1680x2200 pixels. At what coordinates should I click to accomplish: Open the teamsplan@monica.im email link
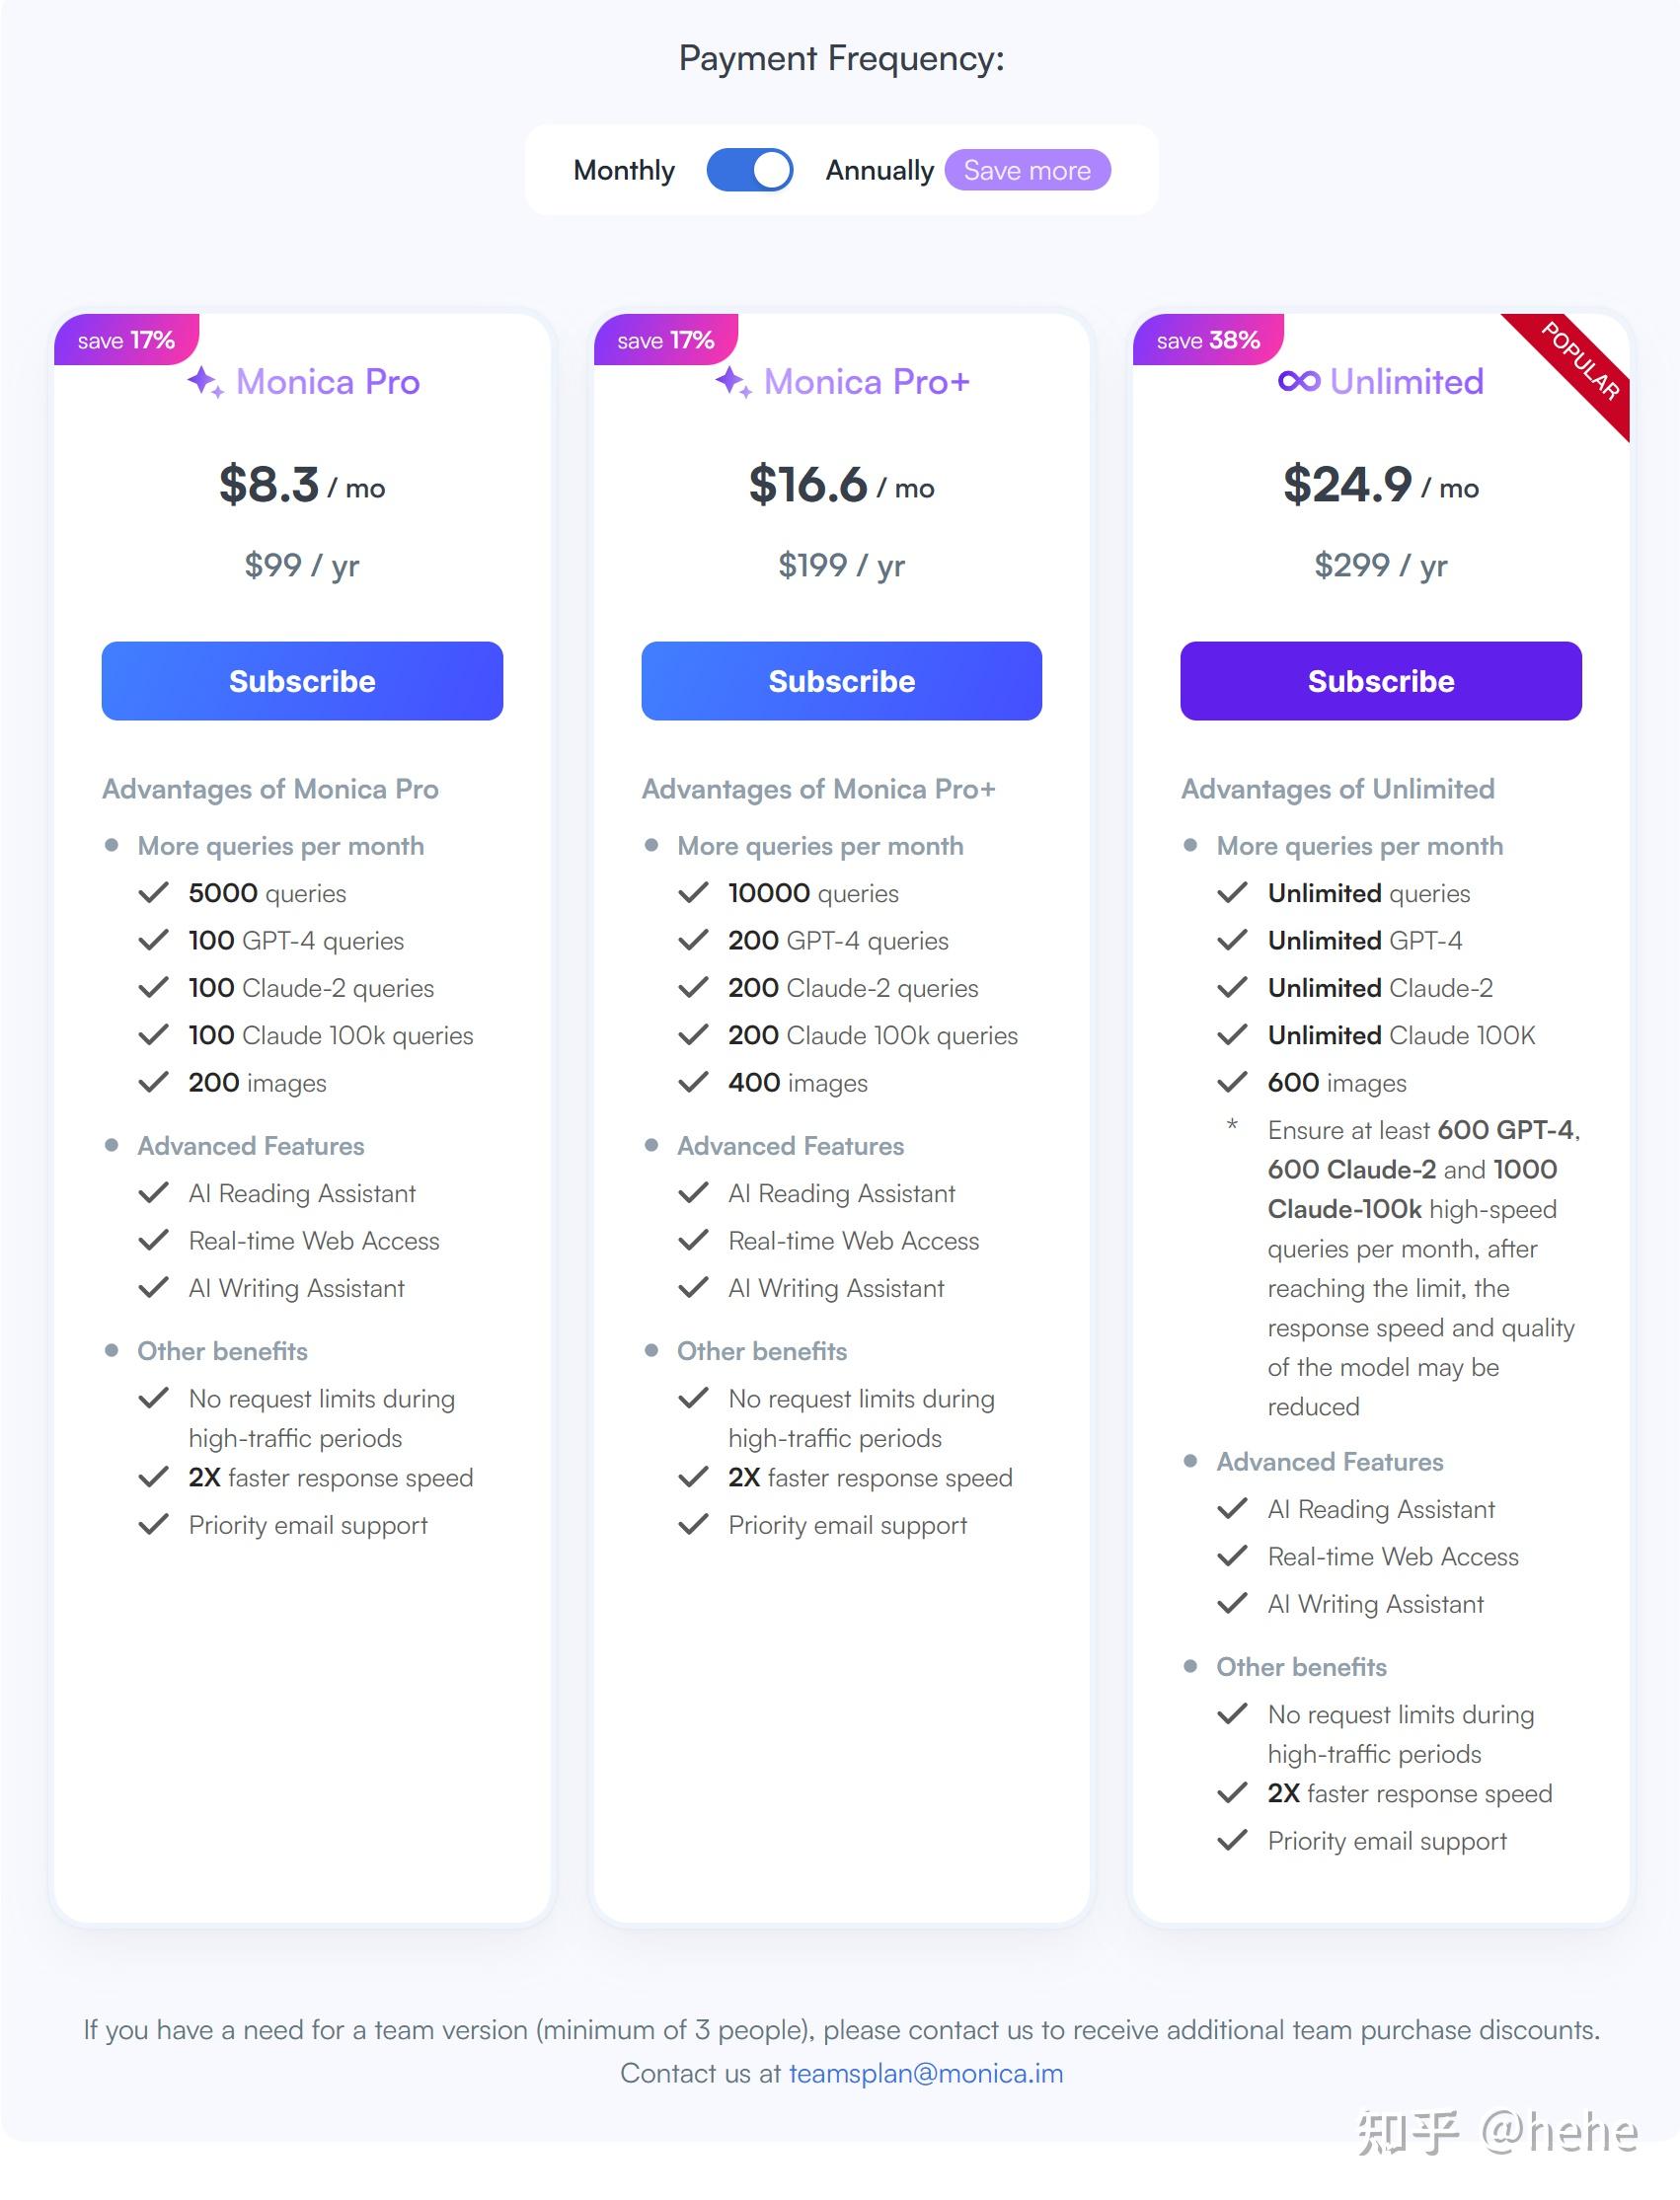[926, 2073]
